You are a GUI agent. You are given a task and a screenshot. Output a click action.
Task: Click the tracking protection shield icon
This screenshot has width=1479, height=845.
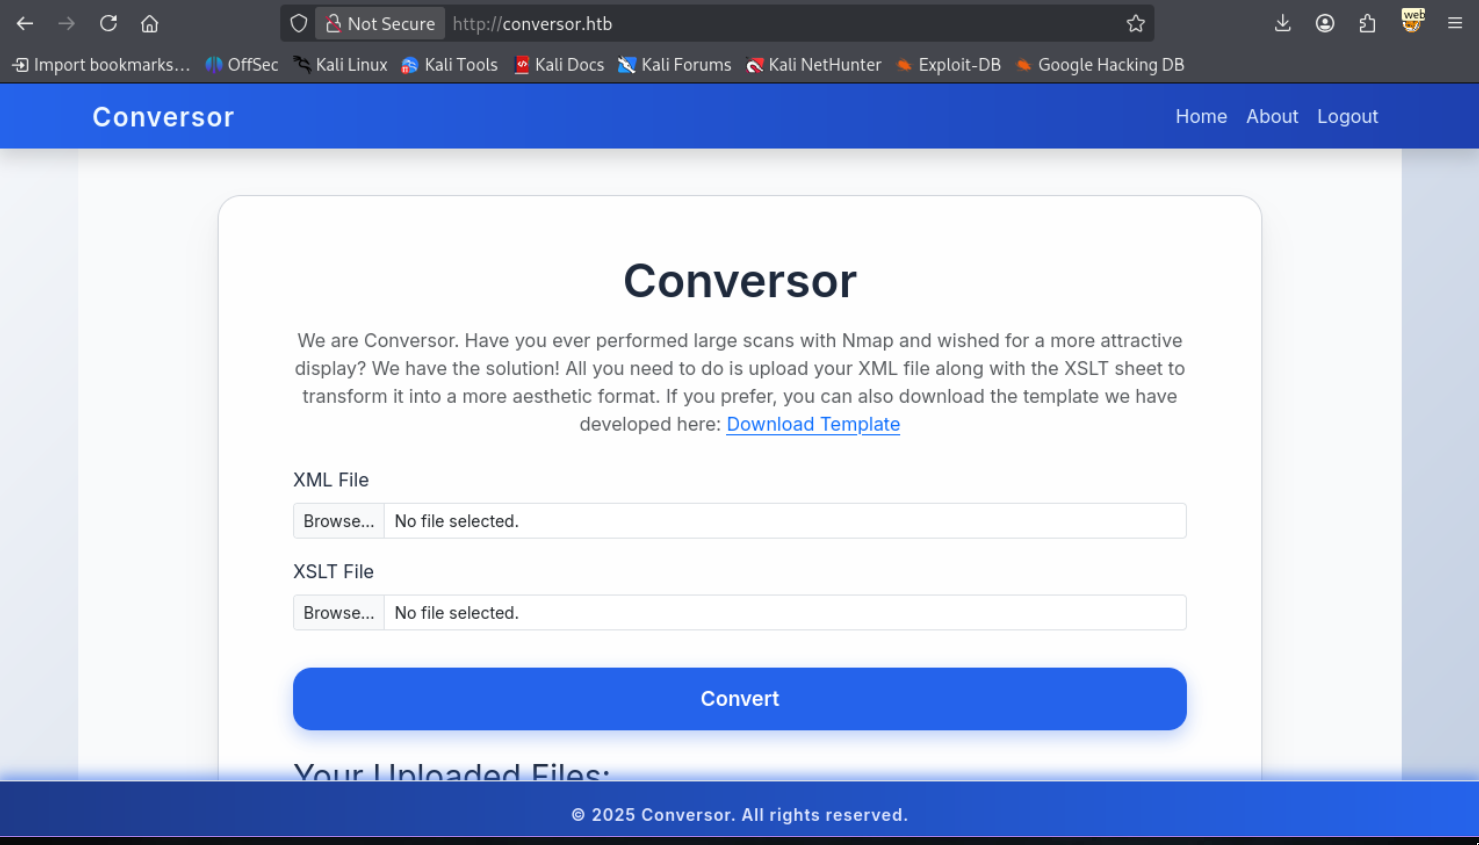(298, 22)
